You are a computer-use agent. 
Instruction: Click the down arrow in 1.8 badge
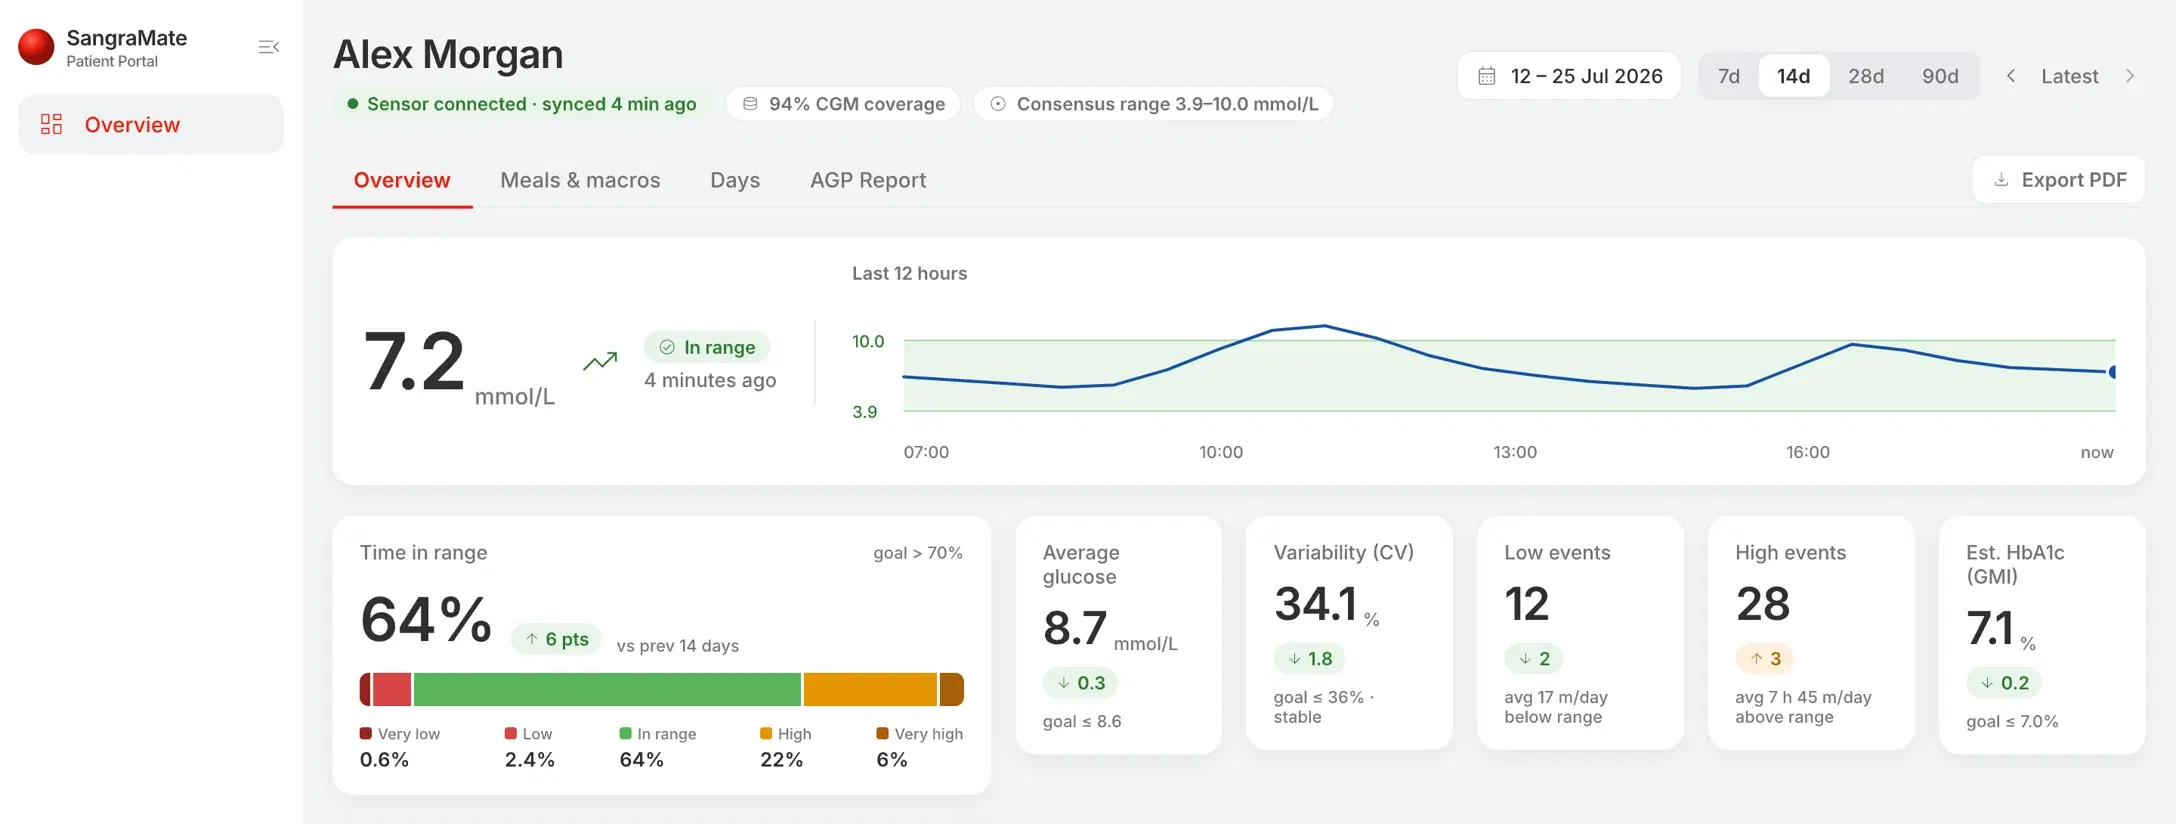pyautogui.click(x=1294, y=659)
